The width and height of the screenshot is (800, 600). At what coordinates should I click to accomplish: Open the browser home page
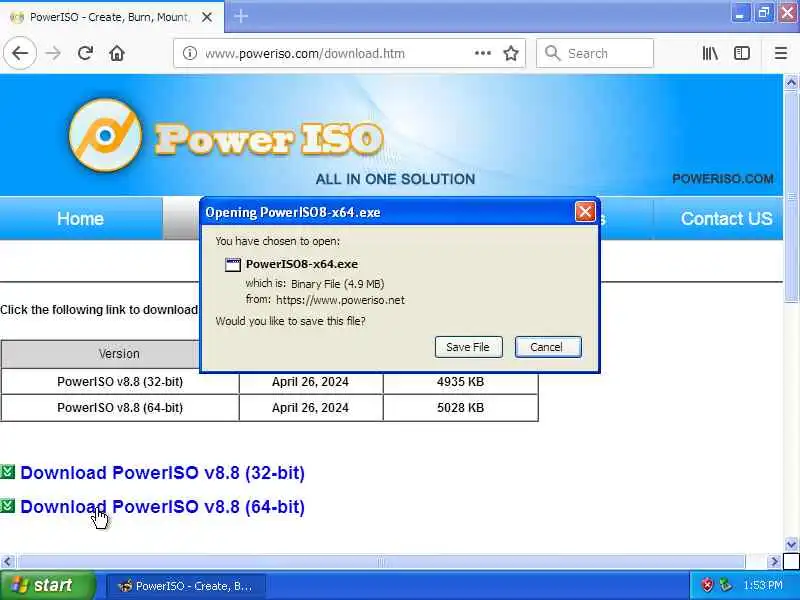pos(117,53)
